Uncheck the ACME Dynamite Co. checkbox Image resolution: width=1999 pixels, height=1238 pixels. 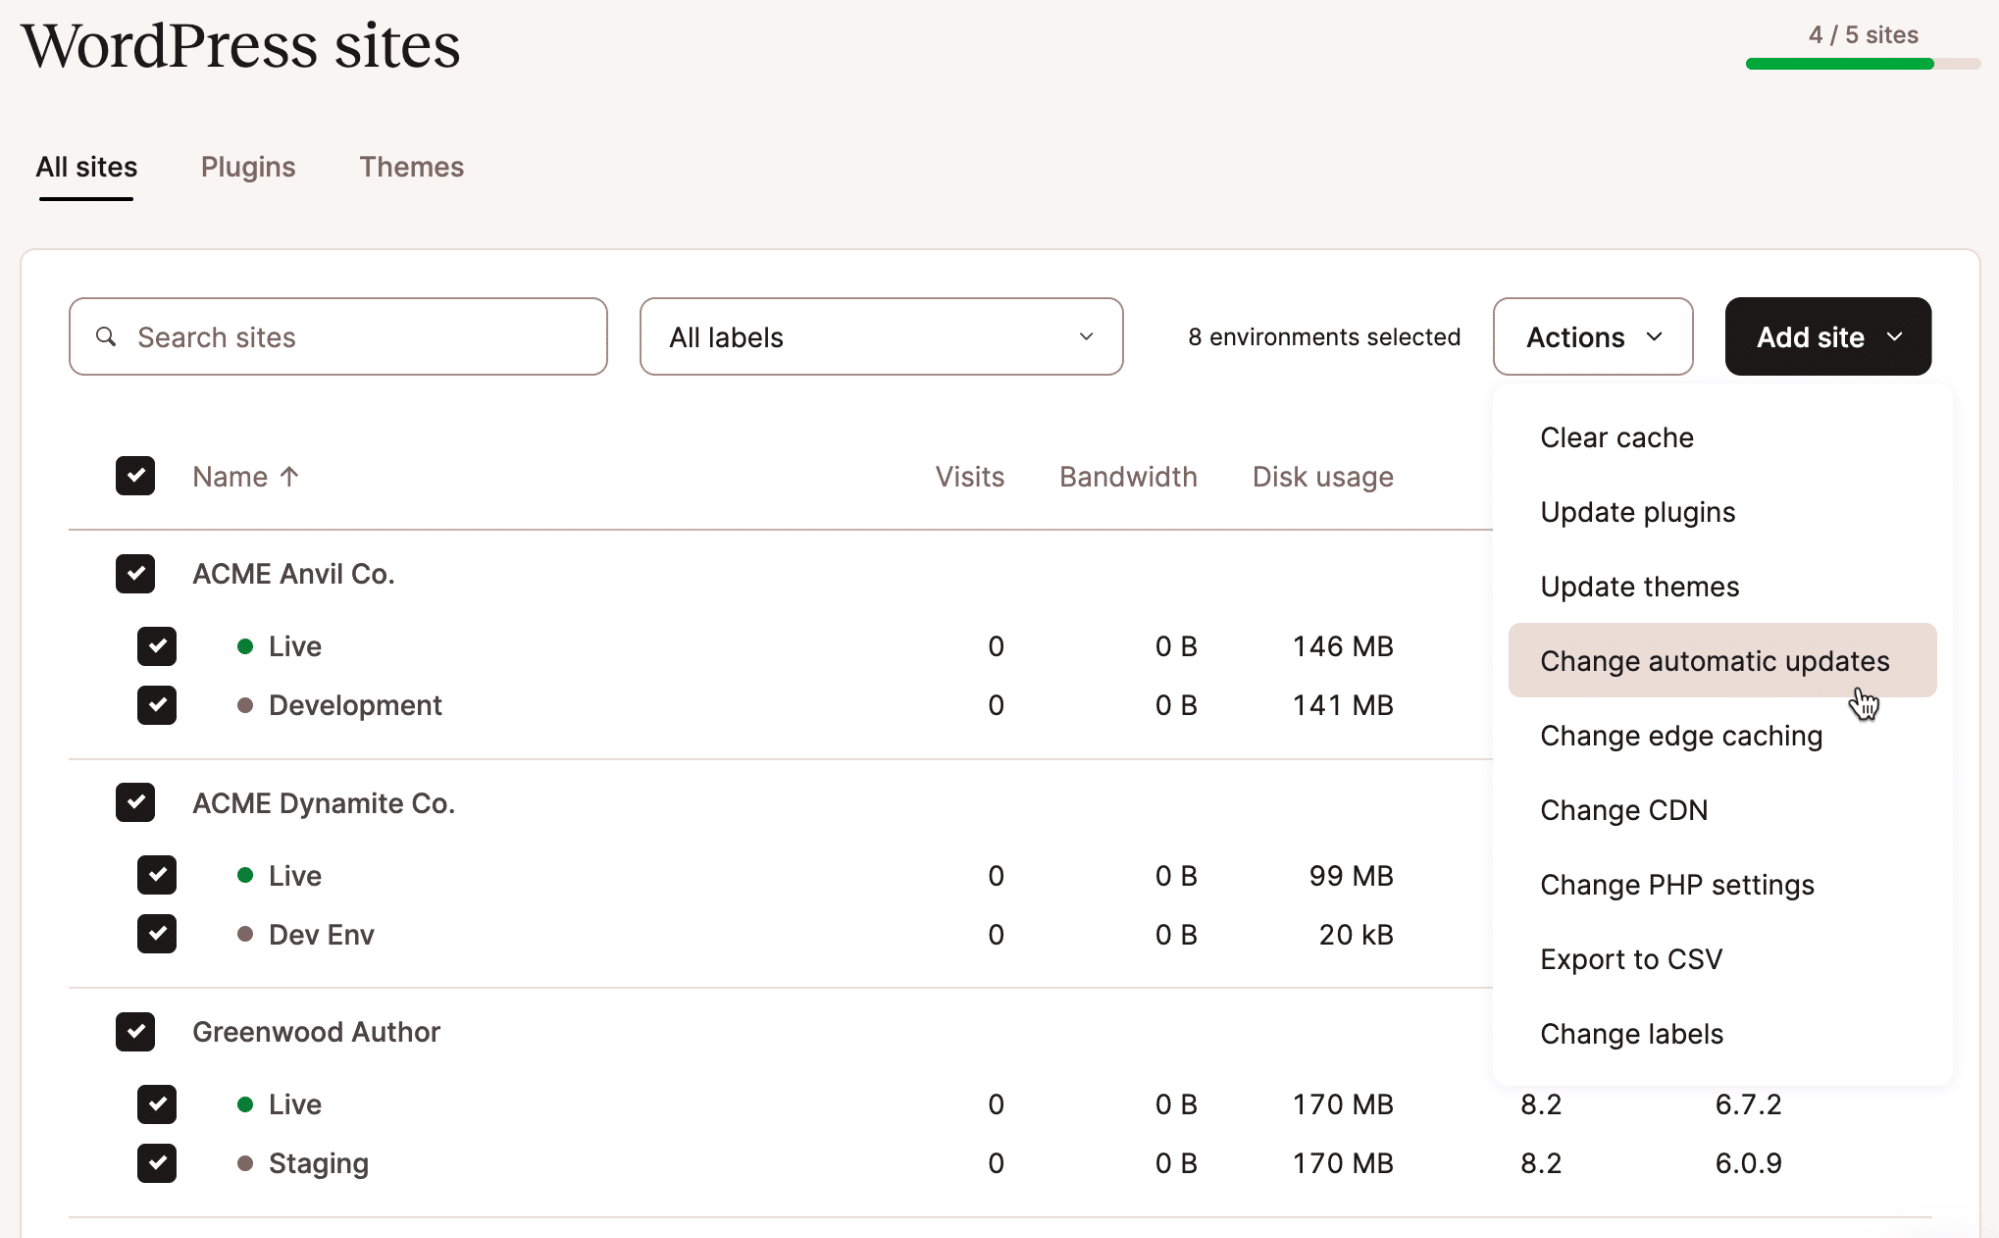[x=135, y=803]
